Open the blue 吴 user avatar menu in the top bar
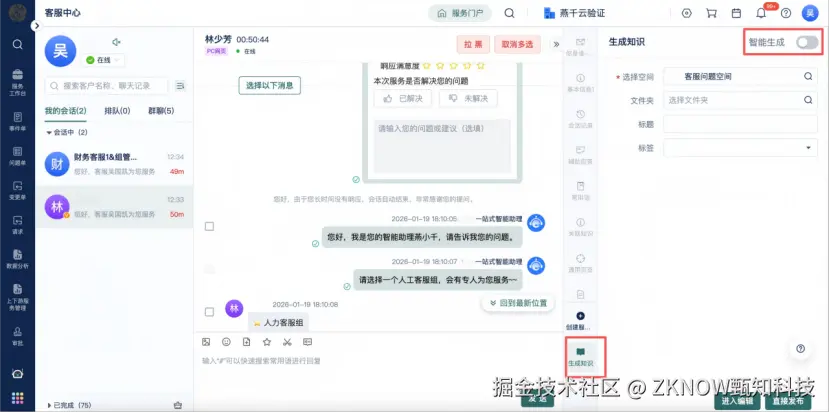 tap(810, 13)
